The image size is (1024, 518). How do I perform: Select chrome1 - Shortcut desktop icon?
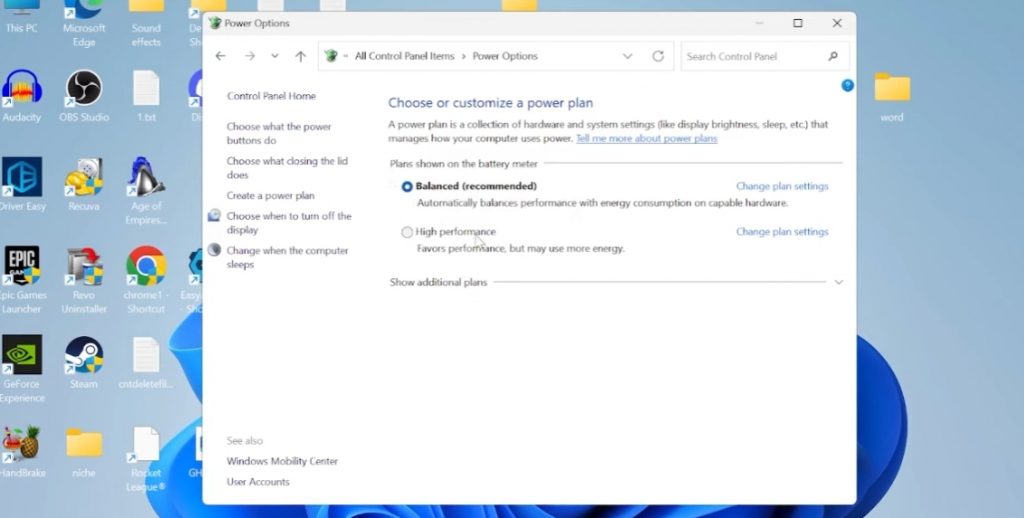(146, 279)
